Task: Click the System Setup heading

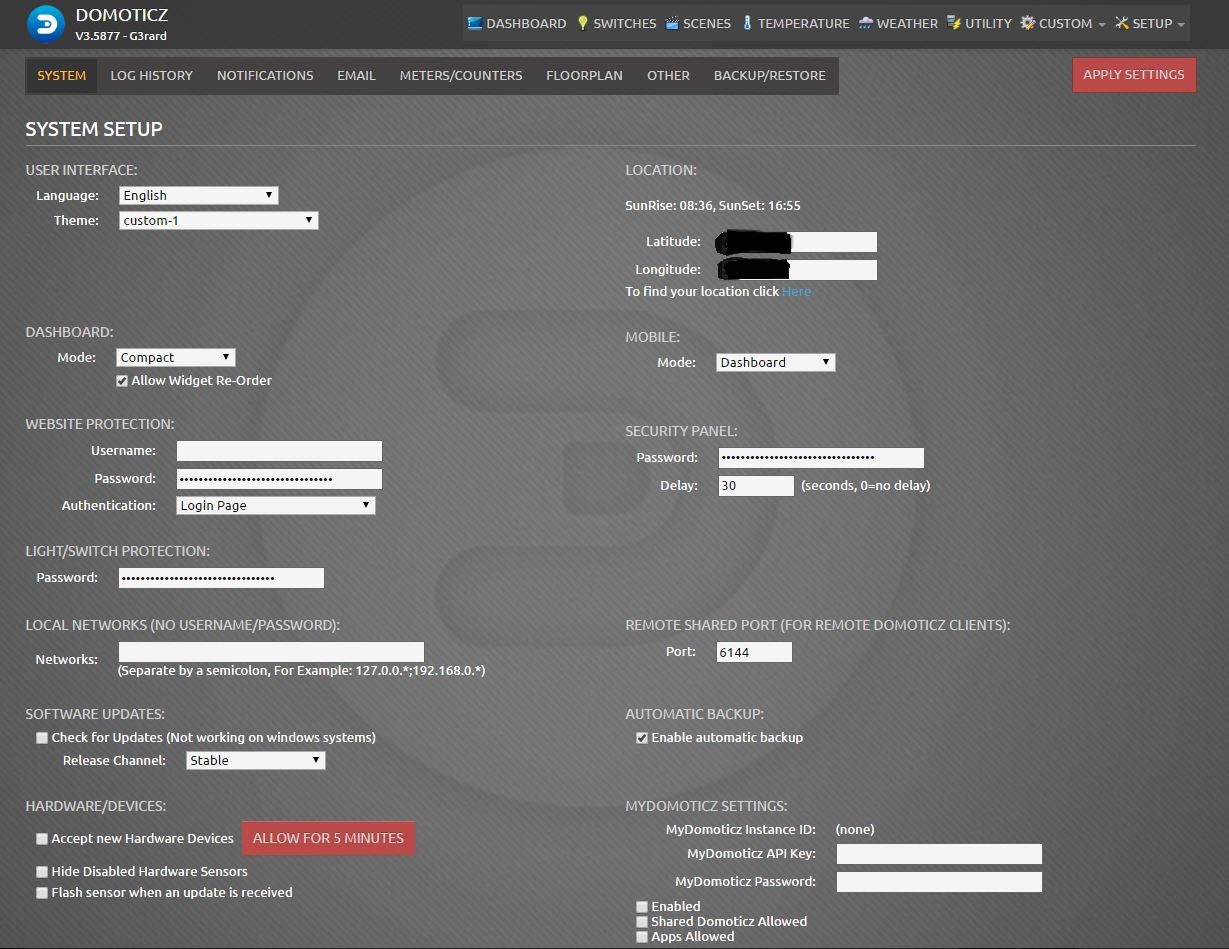Action: point(94,129)
